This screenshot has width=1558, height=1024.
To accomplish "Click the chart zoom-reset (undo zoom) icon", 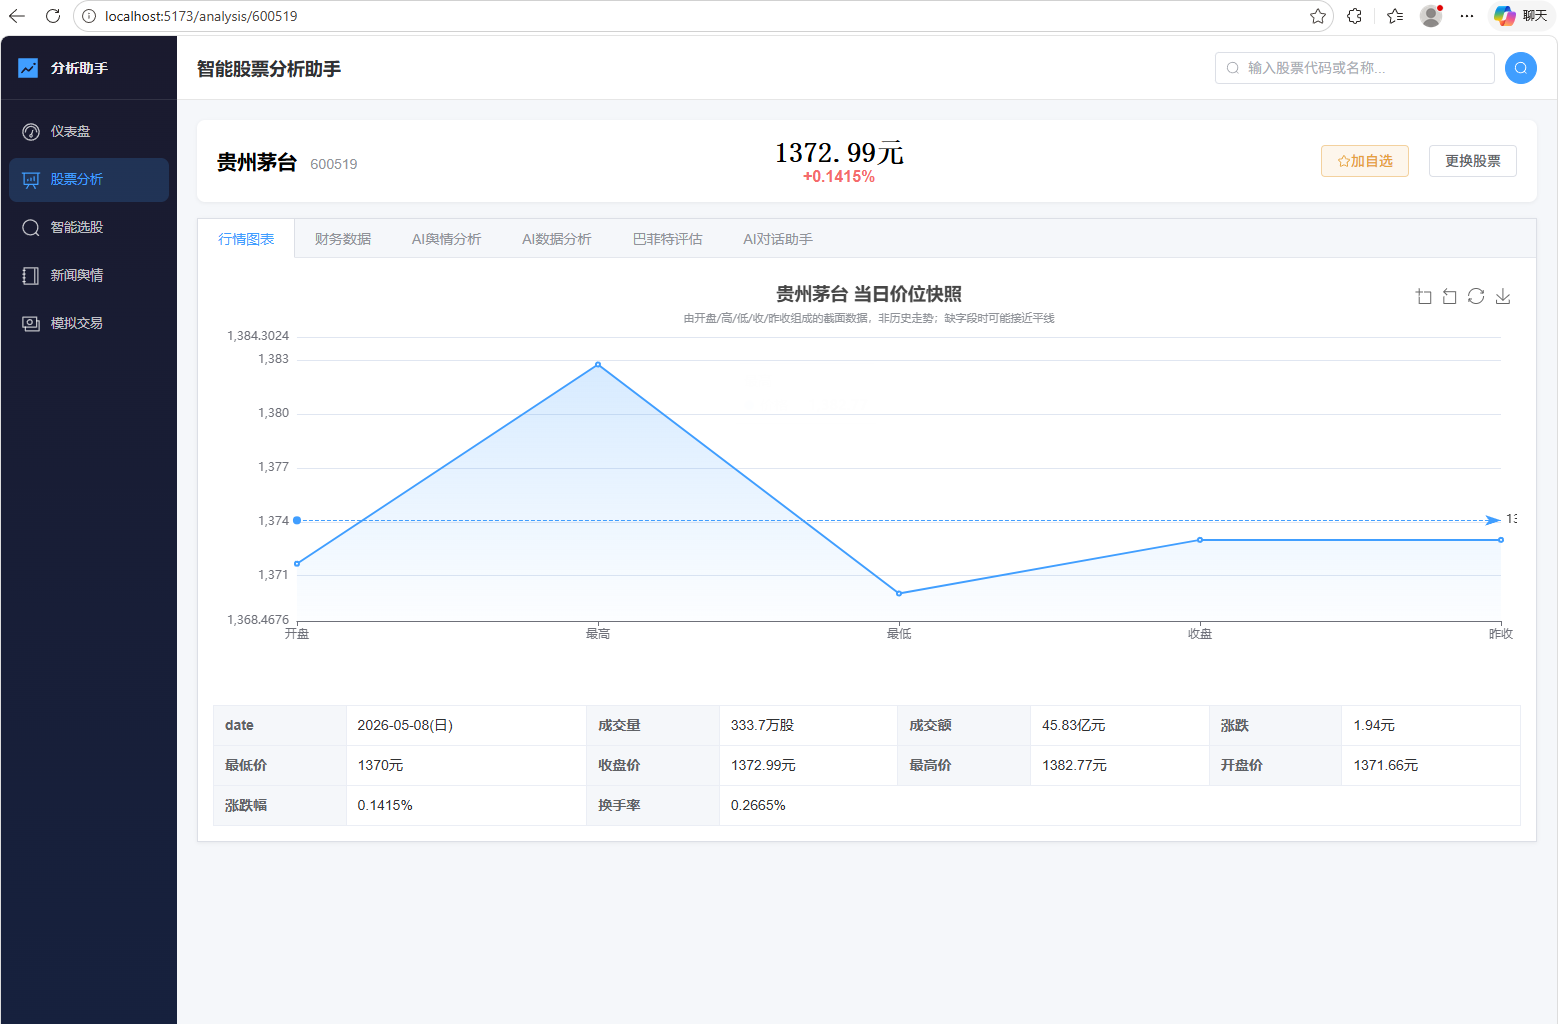I will [1450, 296].
